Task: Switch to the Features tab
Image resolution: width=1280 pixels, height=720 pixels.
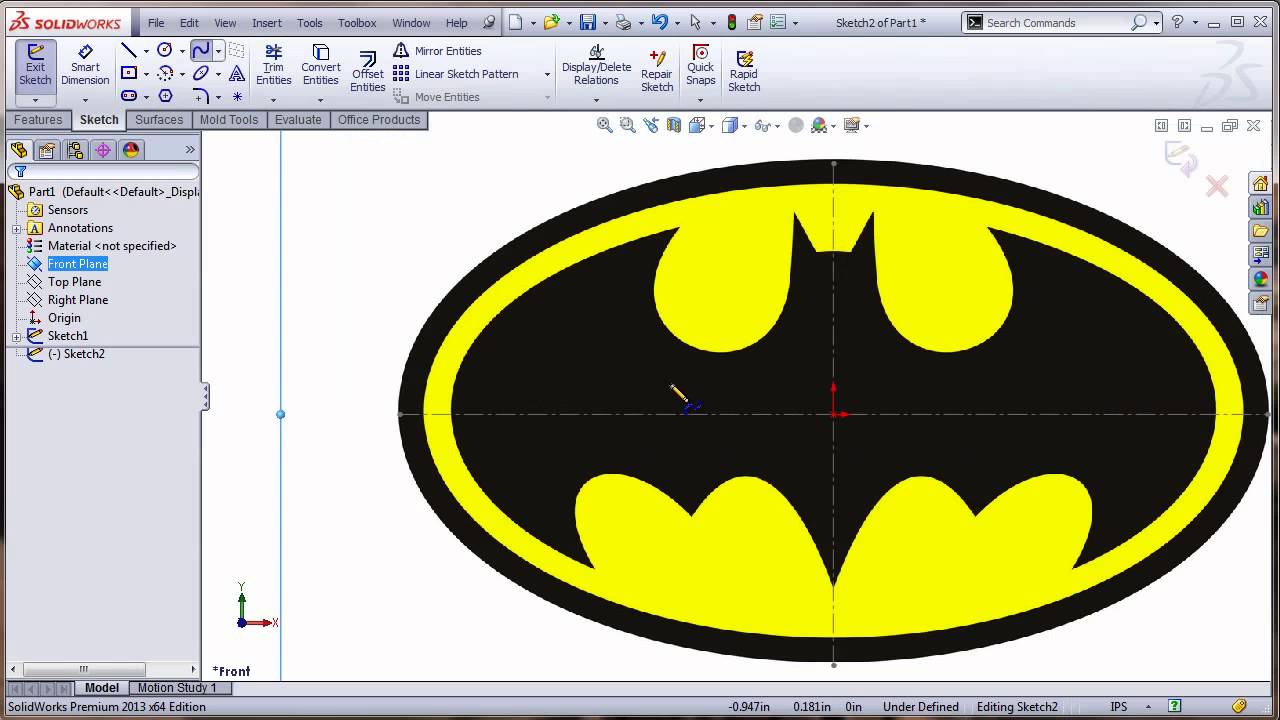Action: point(38,120)
